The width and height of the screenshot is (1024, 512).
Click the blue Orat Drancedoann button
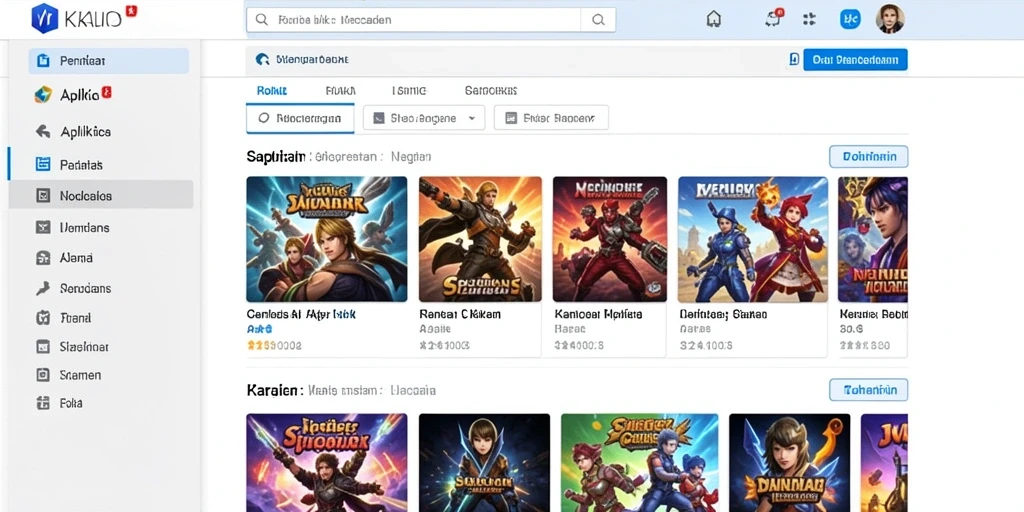[x=855, y=59]
